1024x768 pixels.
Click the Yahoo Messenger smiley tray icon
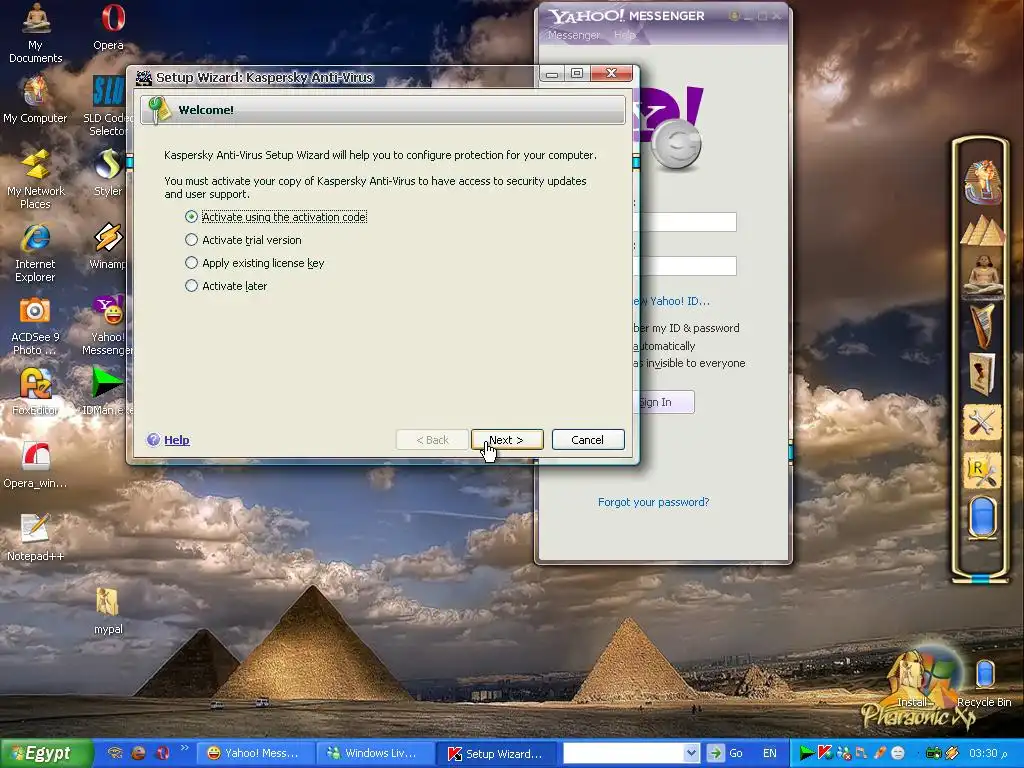click(x=898, y=753)
